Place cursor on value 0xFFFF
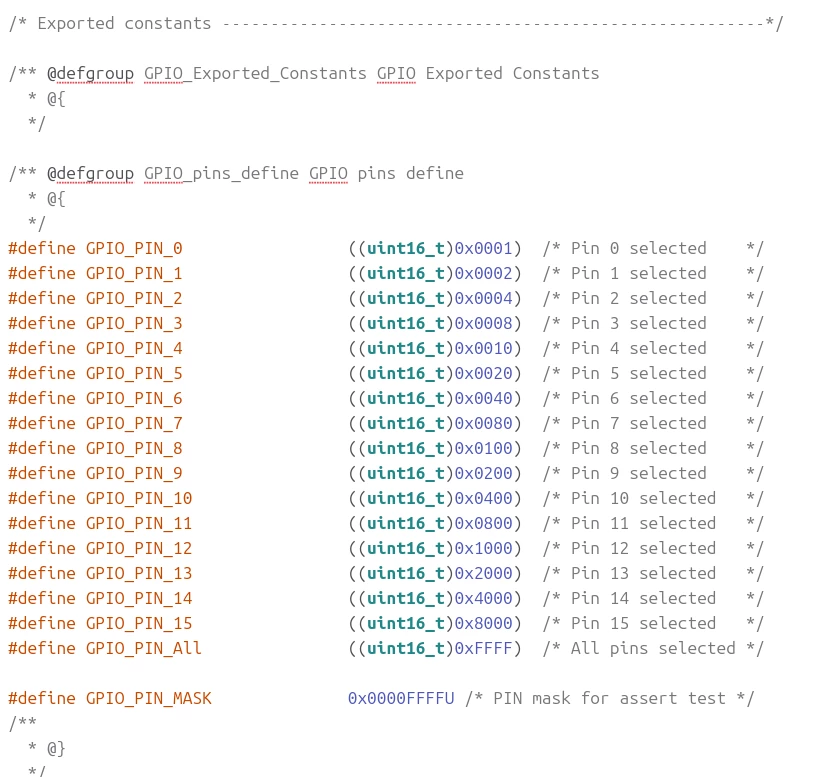 click(483, 648)
